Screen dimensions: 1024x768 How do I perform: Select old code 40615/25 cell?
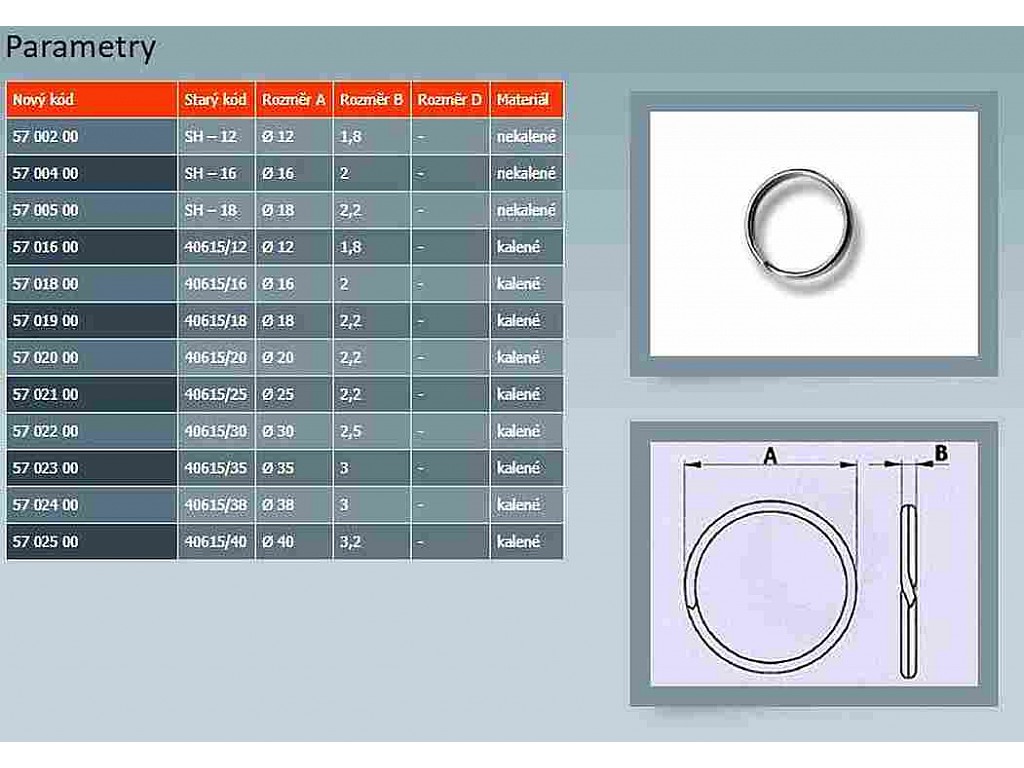(x=216, y=394)
